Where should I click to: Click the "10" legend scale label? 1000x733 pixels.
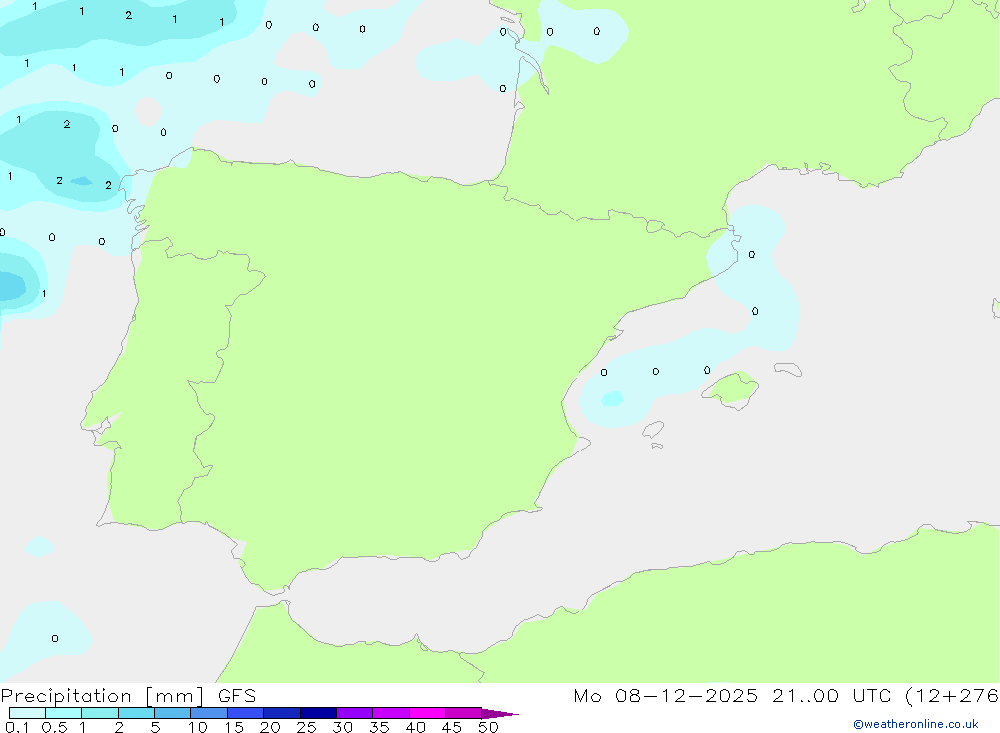[x=198, y=727]
